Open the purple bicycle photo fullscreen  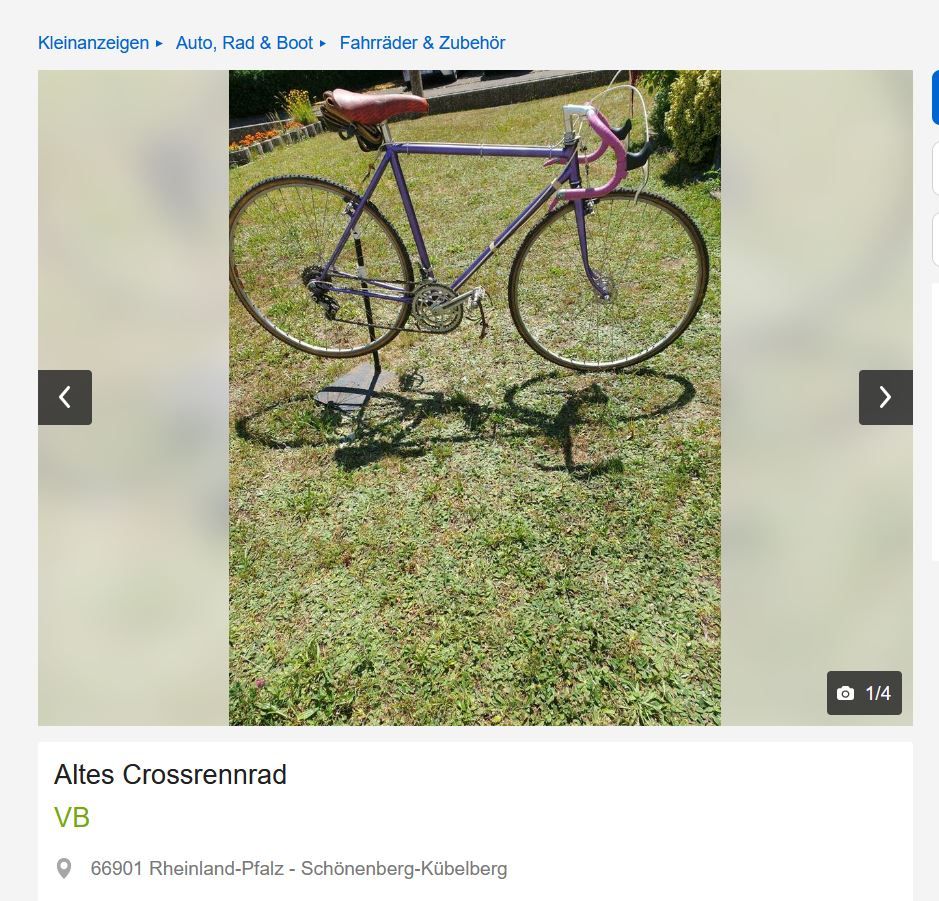click(x=475, y=398)
